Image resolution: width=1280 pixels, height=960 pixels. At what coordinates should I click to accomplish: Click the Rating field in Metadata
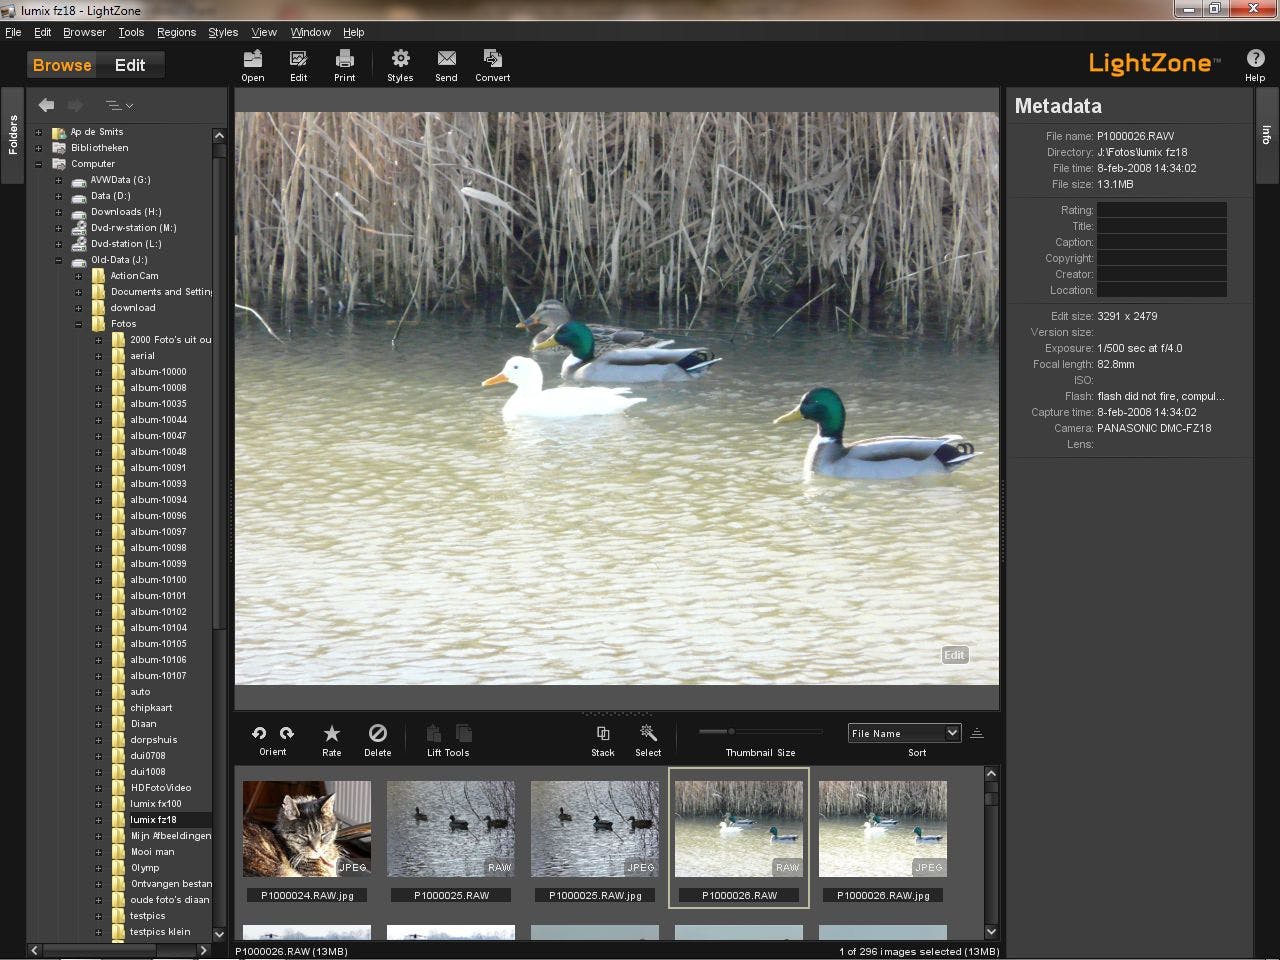[x=1162, y=210]
